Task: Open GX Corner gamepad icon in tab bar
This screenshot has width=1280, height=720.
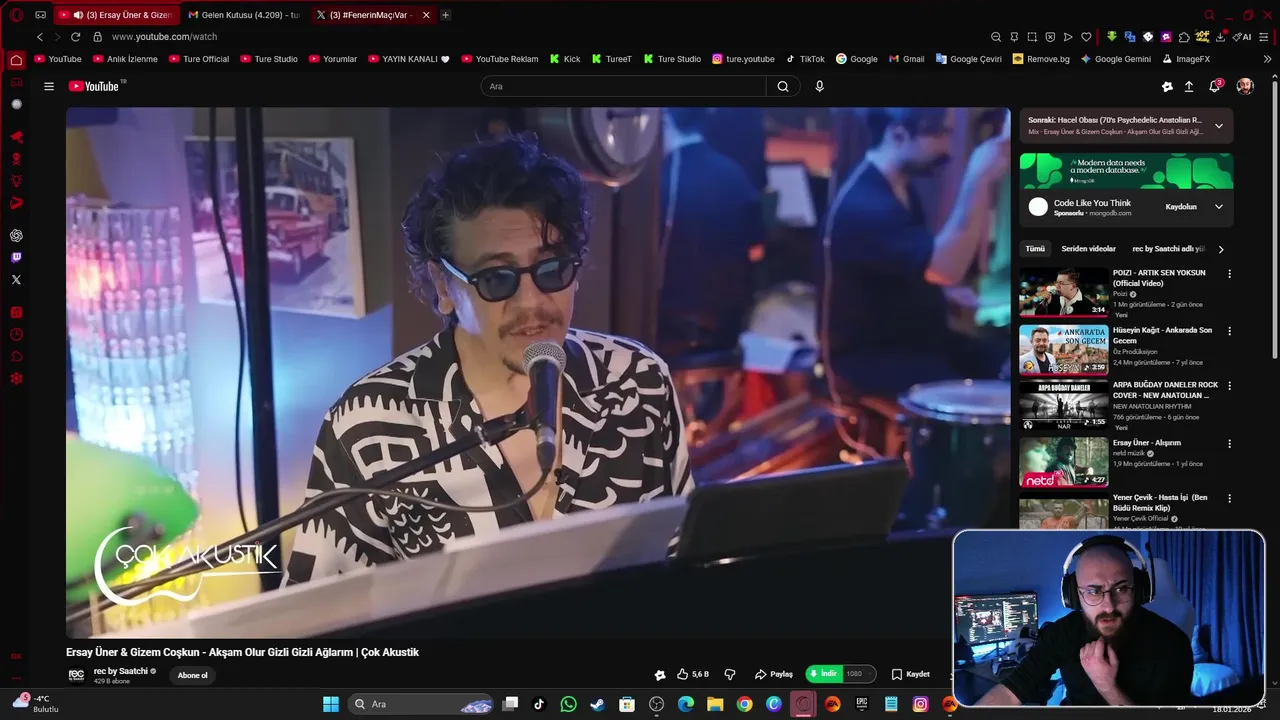Action: 40,15
